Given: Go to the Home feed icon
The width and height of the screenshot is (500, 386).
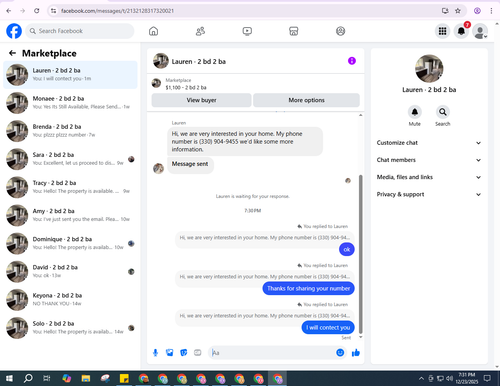Looking at the screenshot, I should (153, 31).
